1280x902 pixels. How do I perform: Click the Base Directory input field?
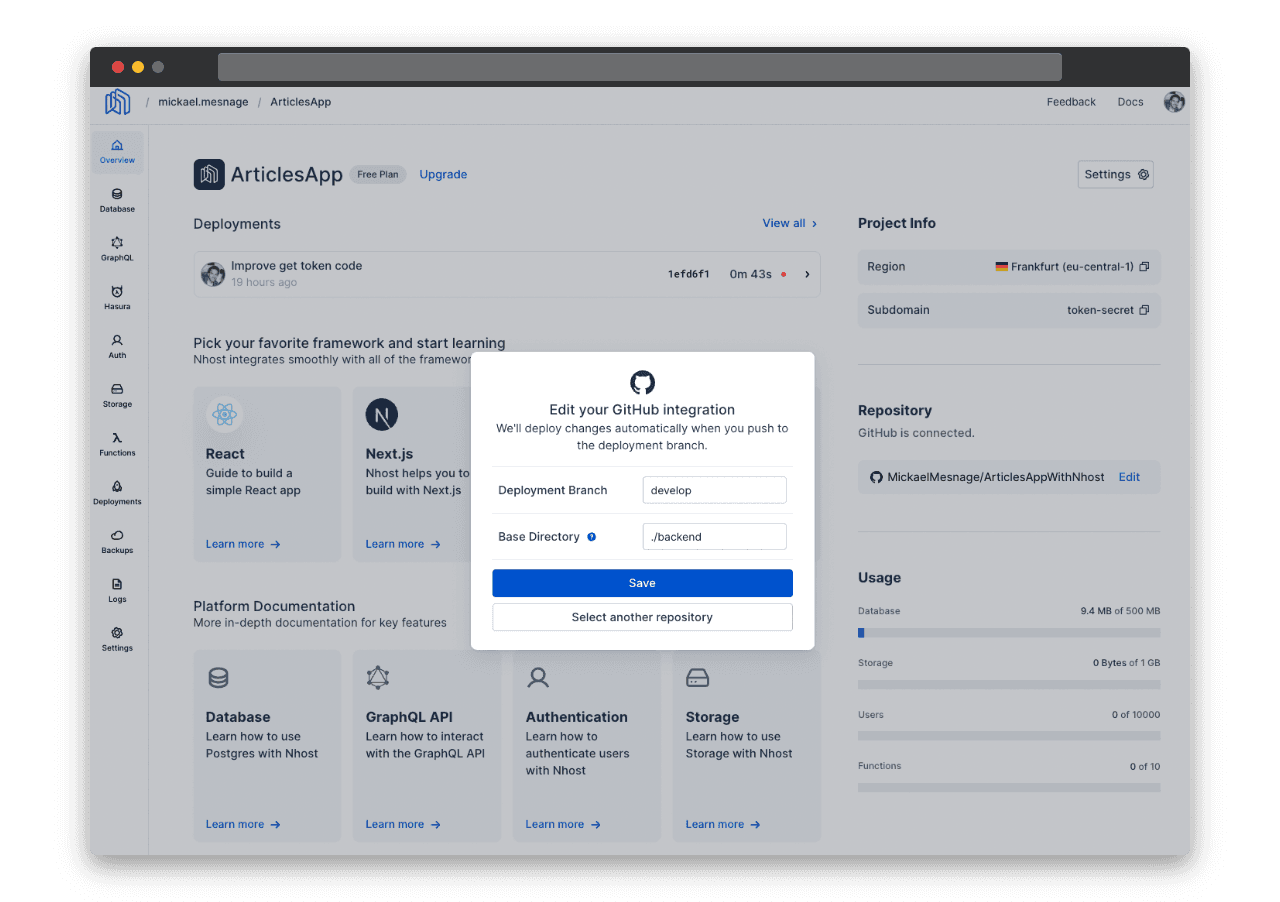coord(714,537)
